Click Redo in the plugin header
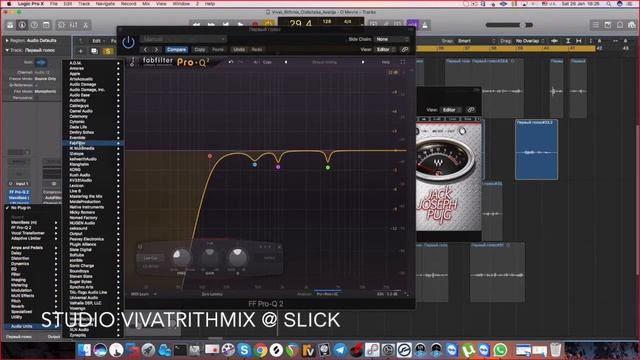Viewport: 640px width, 360px height. 257,49
